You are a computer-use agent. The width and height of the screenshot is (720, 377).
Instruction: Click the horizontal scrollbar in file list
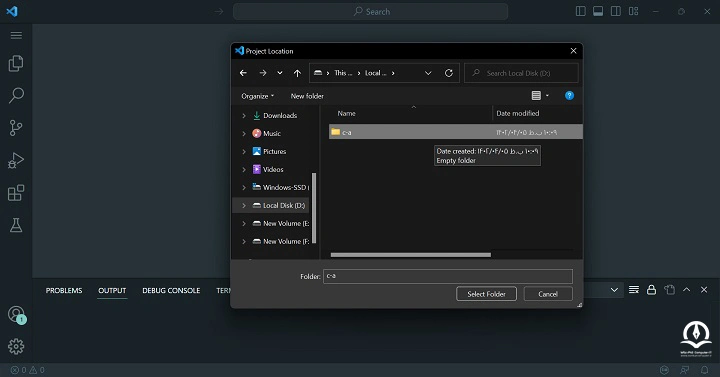[x=411, y=255]
